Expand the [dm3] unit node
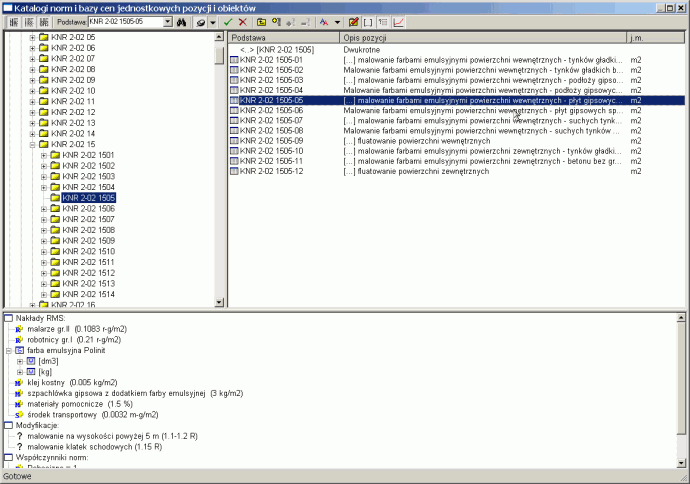The image size is (690, 484). click(x=20, y=360)
